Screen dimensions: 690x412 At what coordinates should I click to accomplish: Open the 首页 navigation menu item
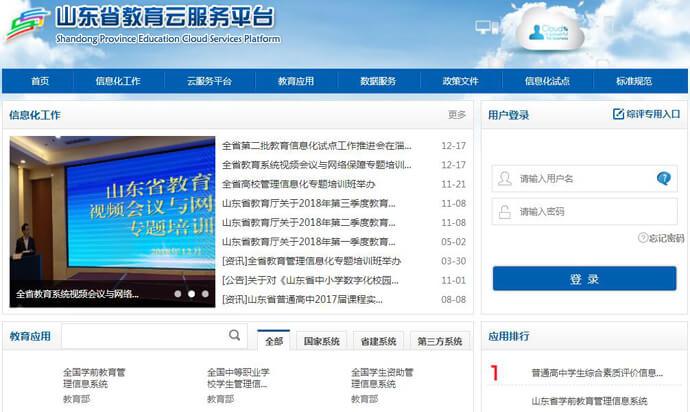40,82
